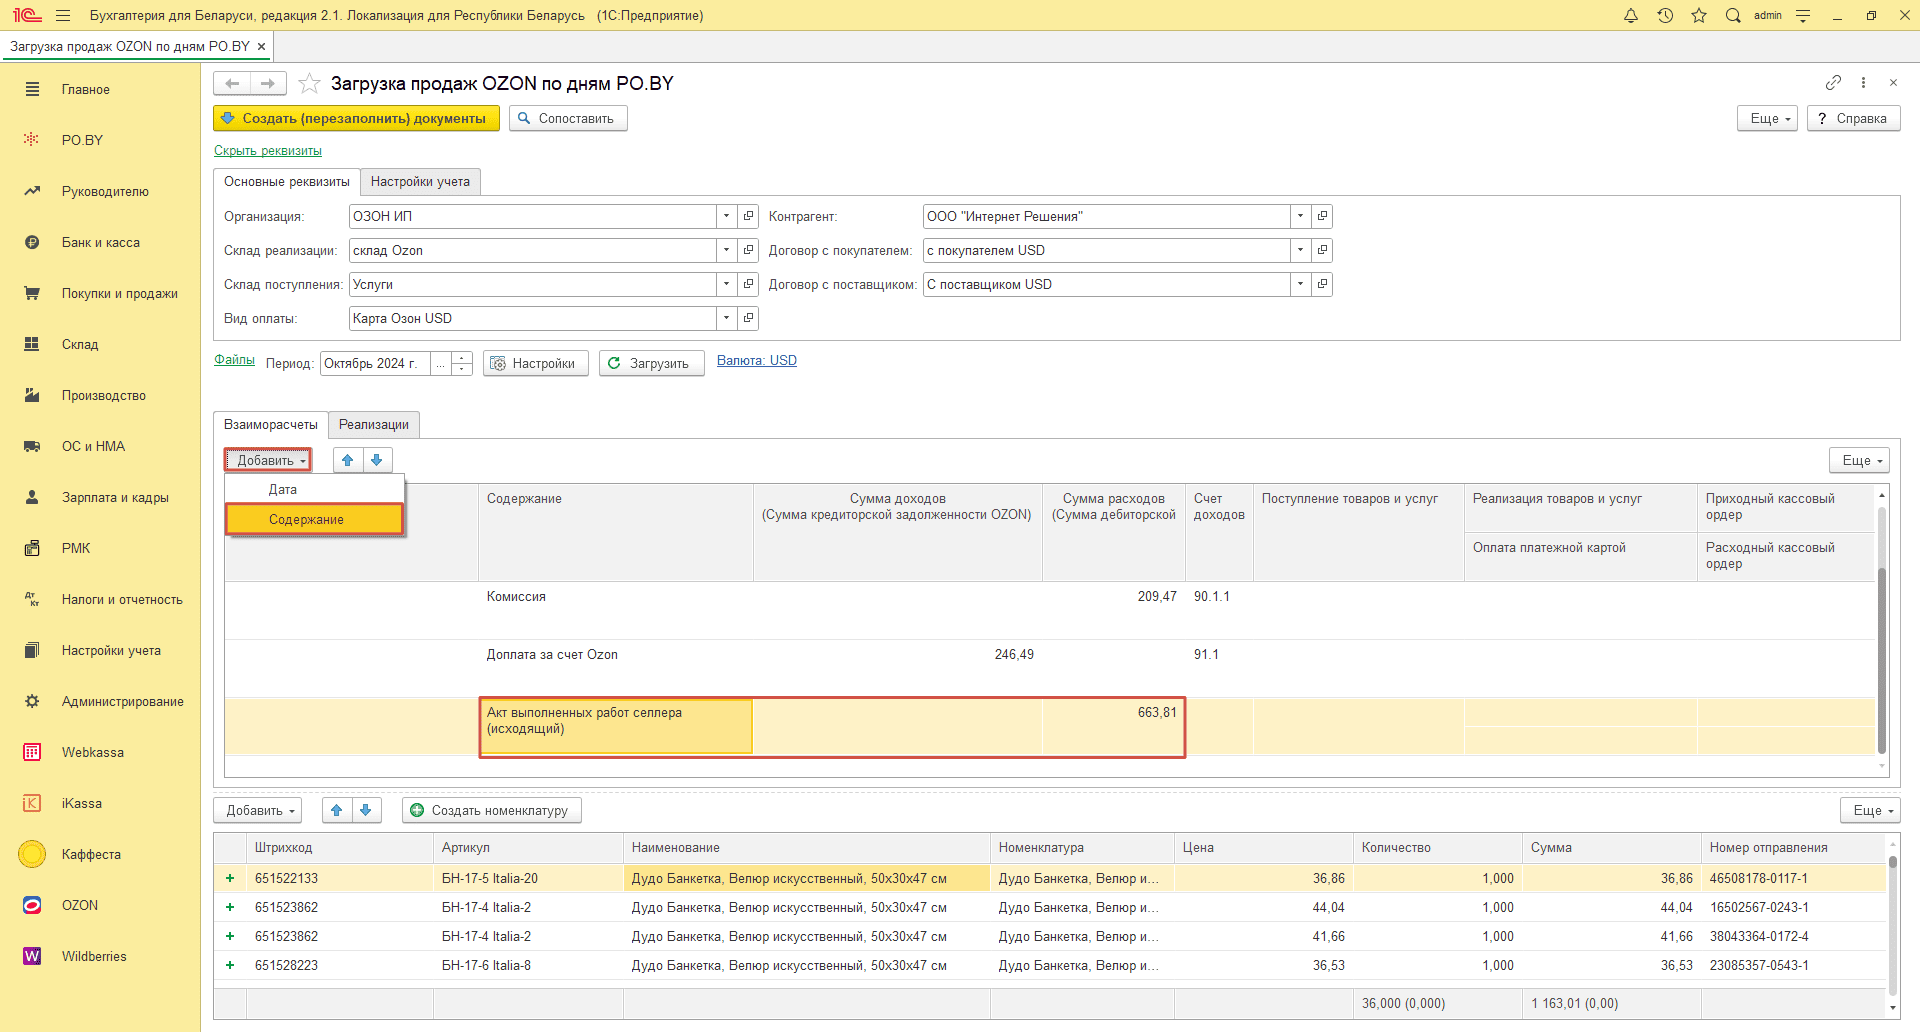The height and width of the screenshot is (1032, 1920).
Task: Move product row up in lower table
Action: coord(337,810)
